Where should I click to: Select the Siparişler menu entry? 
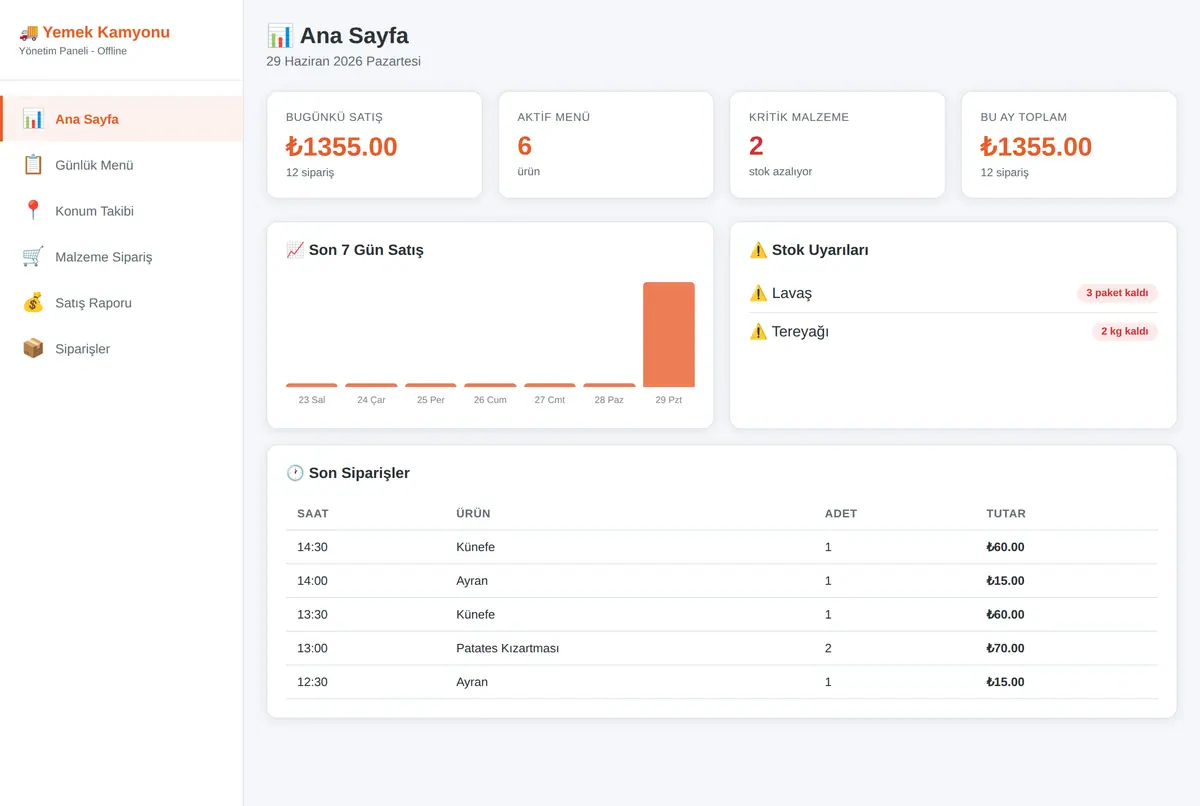[121, 349]
